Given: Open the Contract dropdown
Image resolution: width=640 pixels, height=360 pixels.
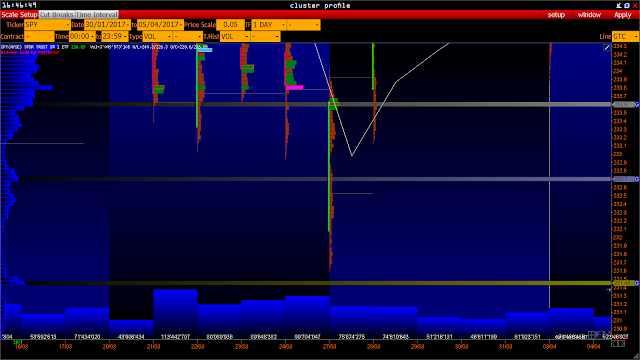Looking at the screenshot, I should pos(39,36).
